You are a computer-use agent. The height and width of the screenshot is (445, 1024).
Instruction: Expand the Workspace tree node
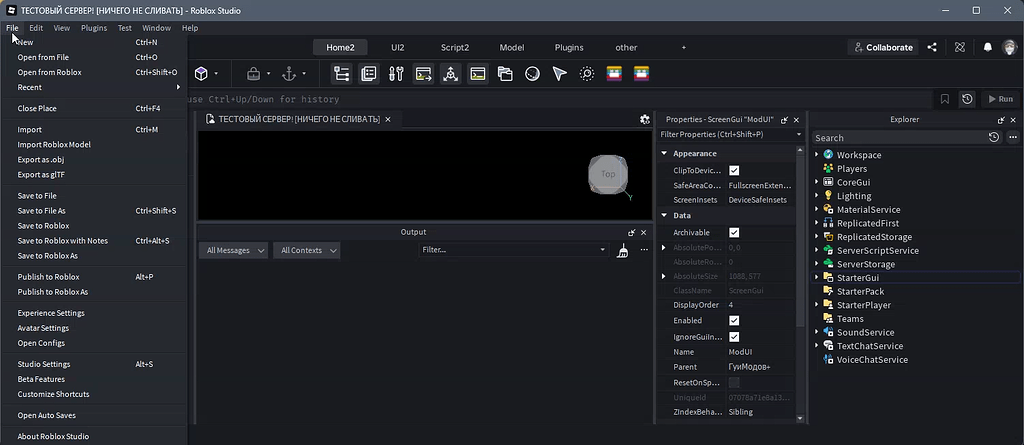[816, 155]
